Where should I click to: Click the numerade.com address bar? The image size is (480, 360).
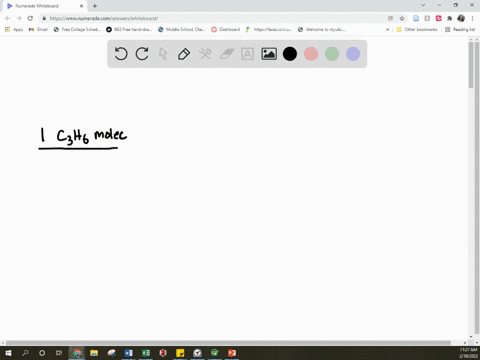pos(213,18)
